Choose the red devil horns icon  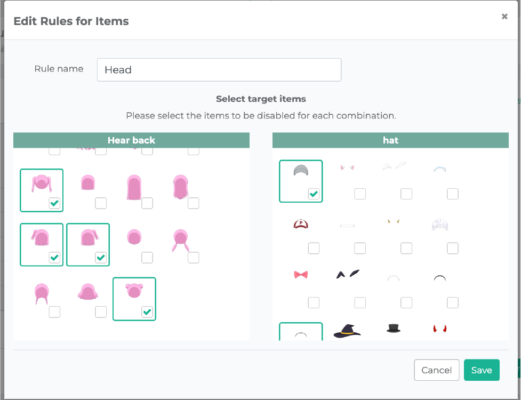(440, 329)
